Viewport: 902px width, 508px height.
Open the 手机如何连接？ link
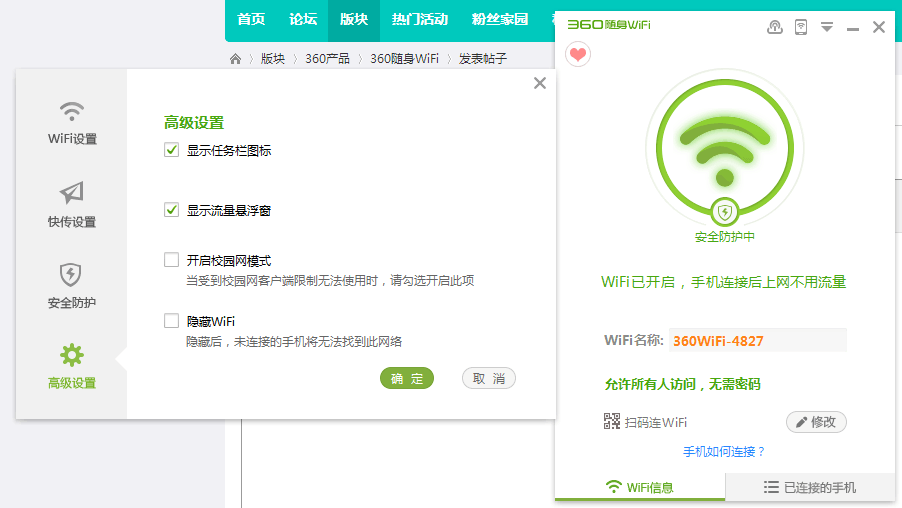(x=724, y=452)
